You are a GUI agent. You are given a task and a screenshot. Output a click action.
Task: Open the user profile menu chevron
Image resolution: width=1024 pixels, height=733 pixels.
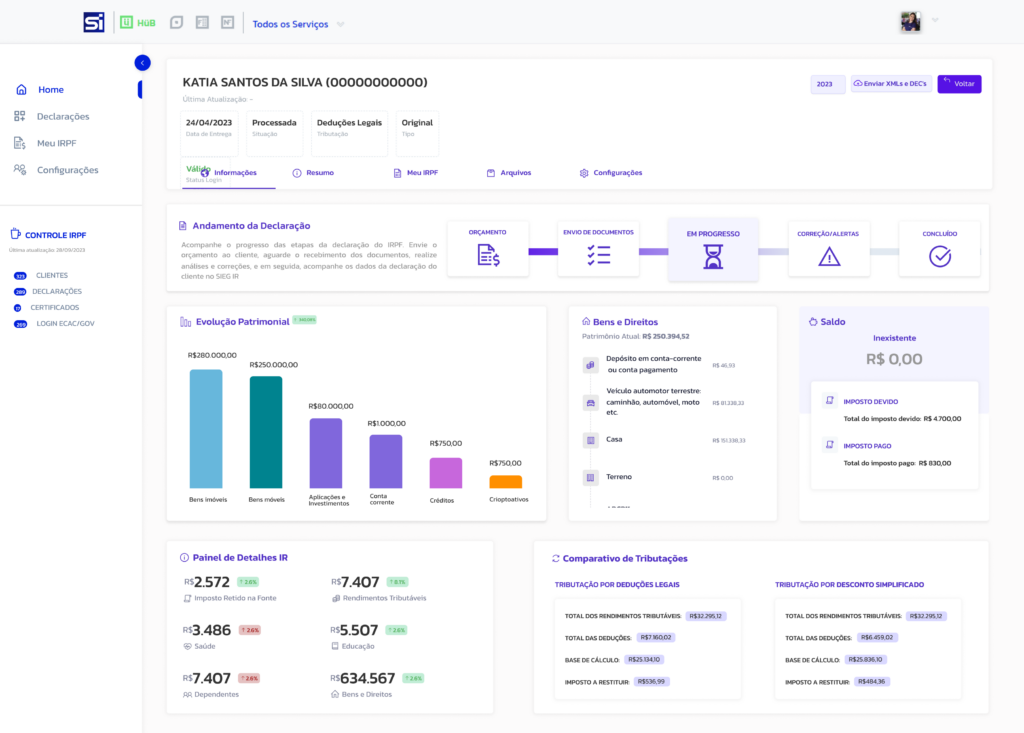pyautogui.click(x=935, y=20)
